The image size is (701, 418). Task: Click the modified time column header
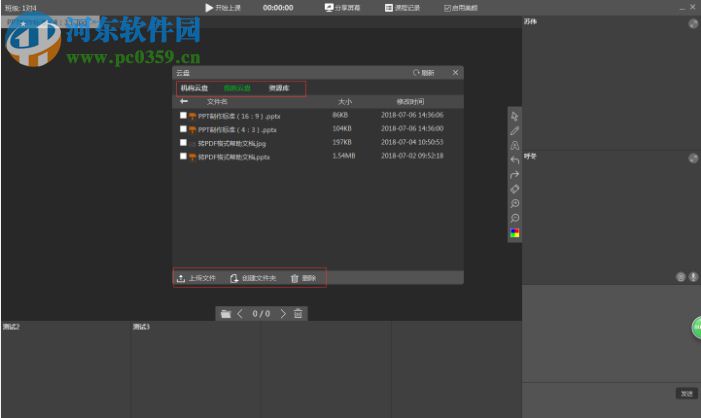pyautogui.click(x=410, y=101)
